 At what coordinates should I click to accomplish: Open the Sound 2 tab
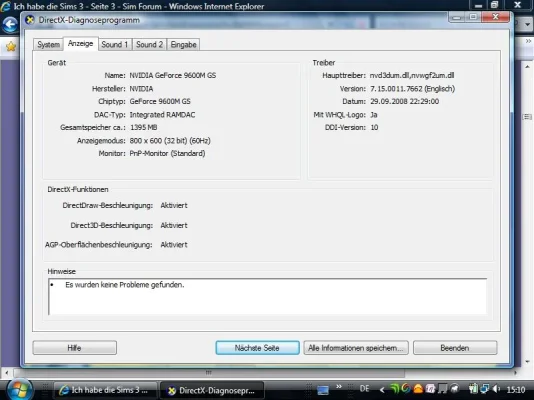point(150,45)
